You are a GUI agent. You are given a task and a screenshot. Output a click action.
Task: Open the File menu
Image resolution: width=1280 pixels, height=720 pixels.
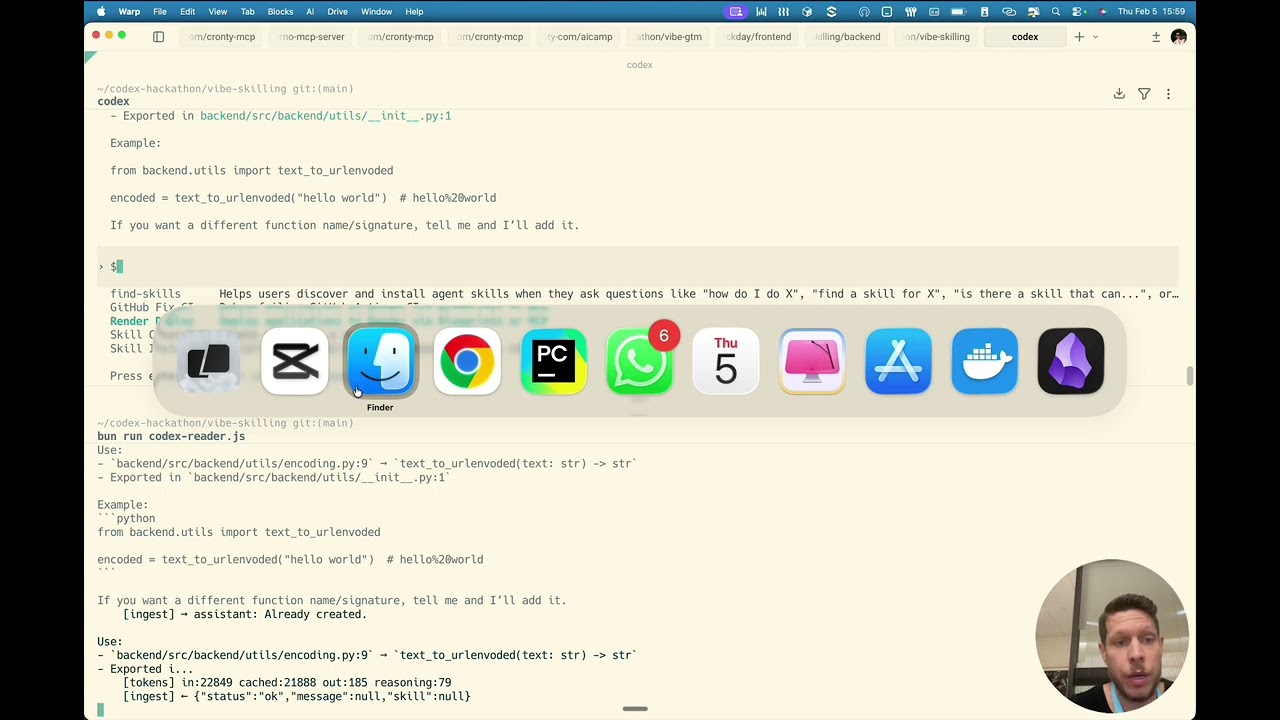[x=160, y=12]
